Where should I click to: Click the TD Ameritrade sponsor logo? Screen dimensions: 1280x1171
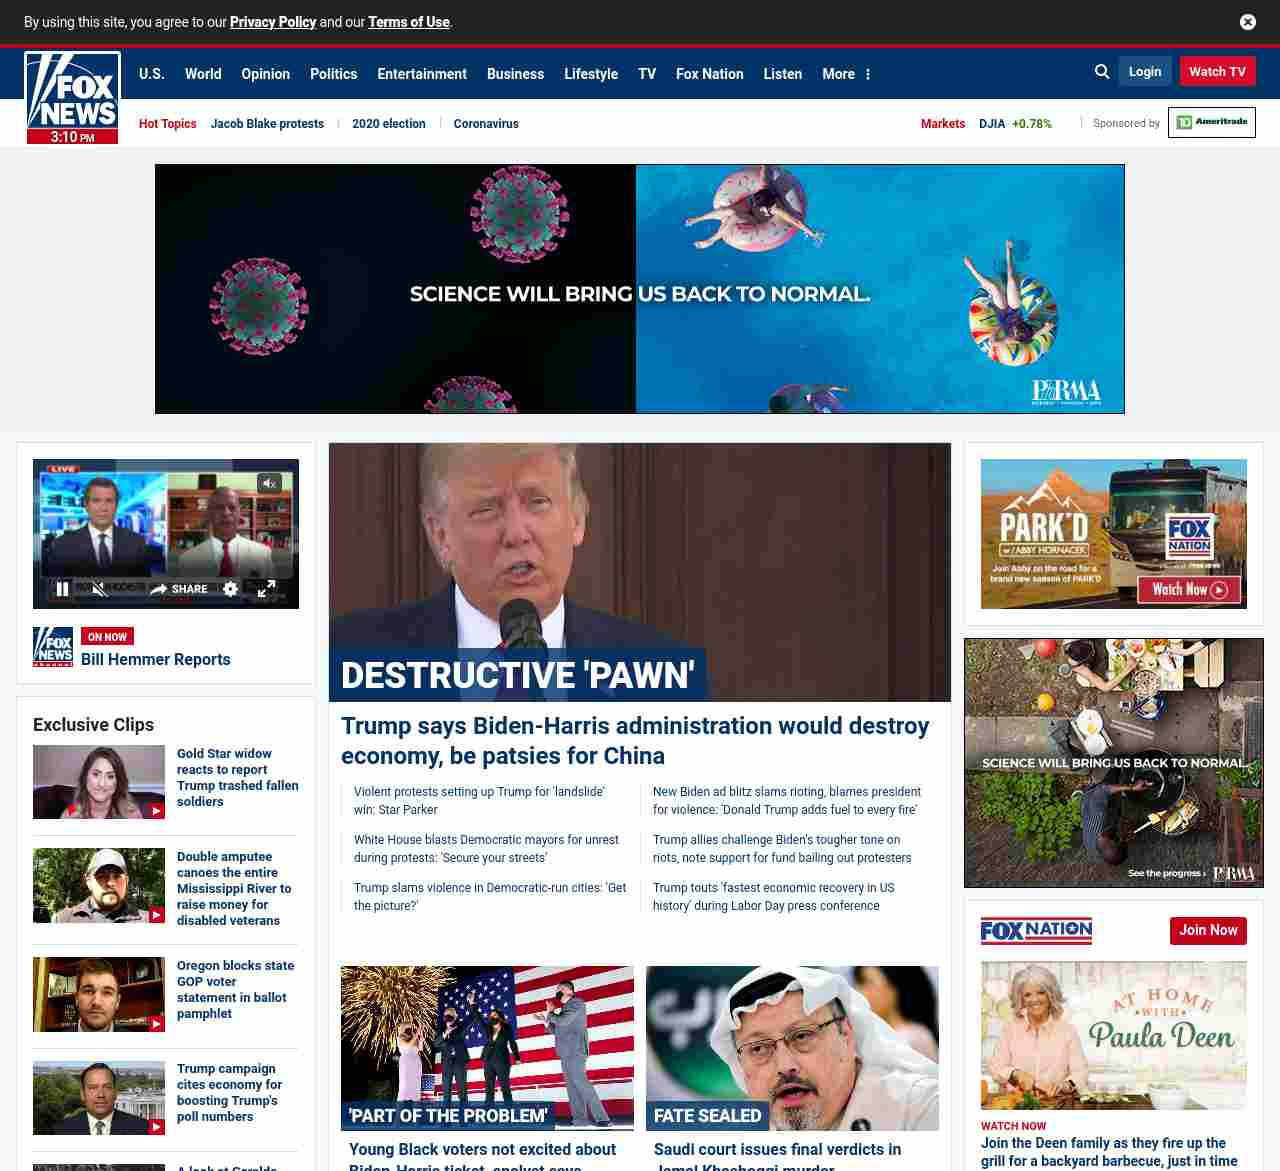(x=1211, y=123)
